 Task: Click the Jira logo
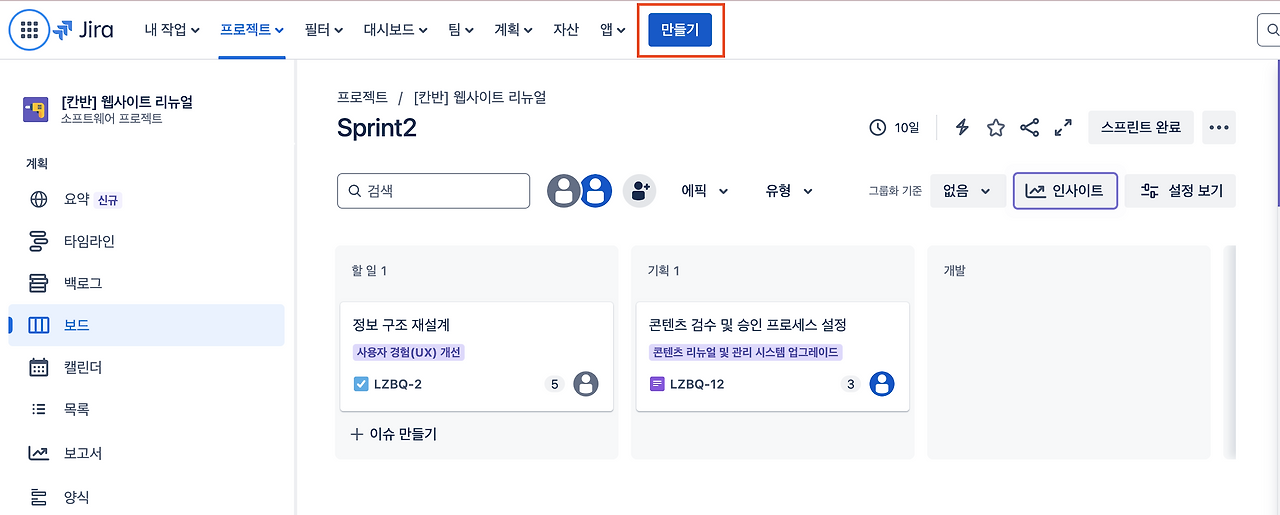pyautogui.click(x=83, y=30)
